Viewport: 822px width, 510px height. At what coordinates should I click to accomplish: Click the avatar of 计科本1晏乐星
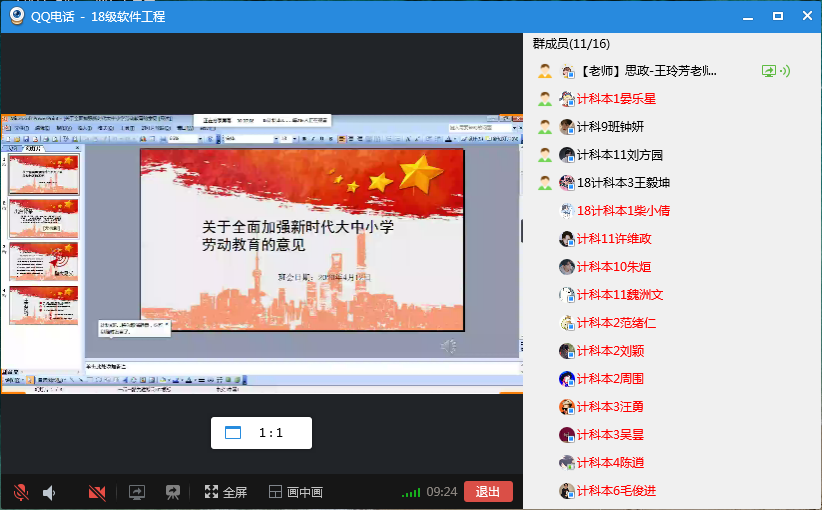567,99
